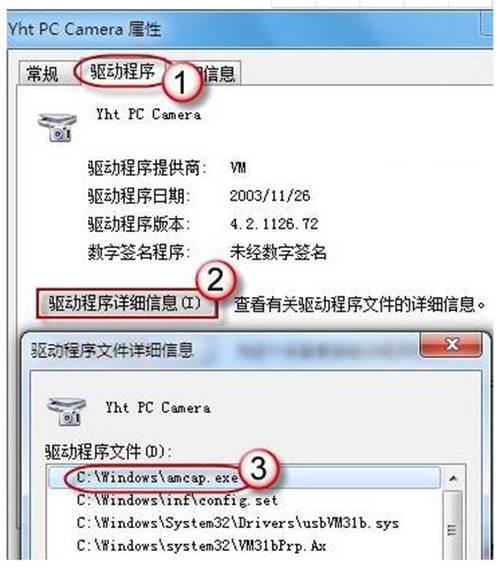Click the driver date 2003/11/26 text
This screenshot has height=572, width=500.
[270, 196]
